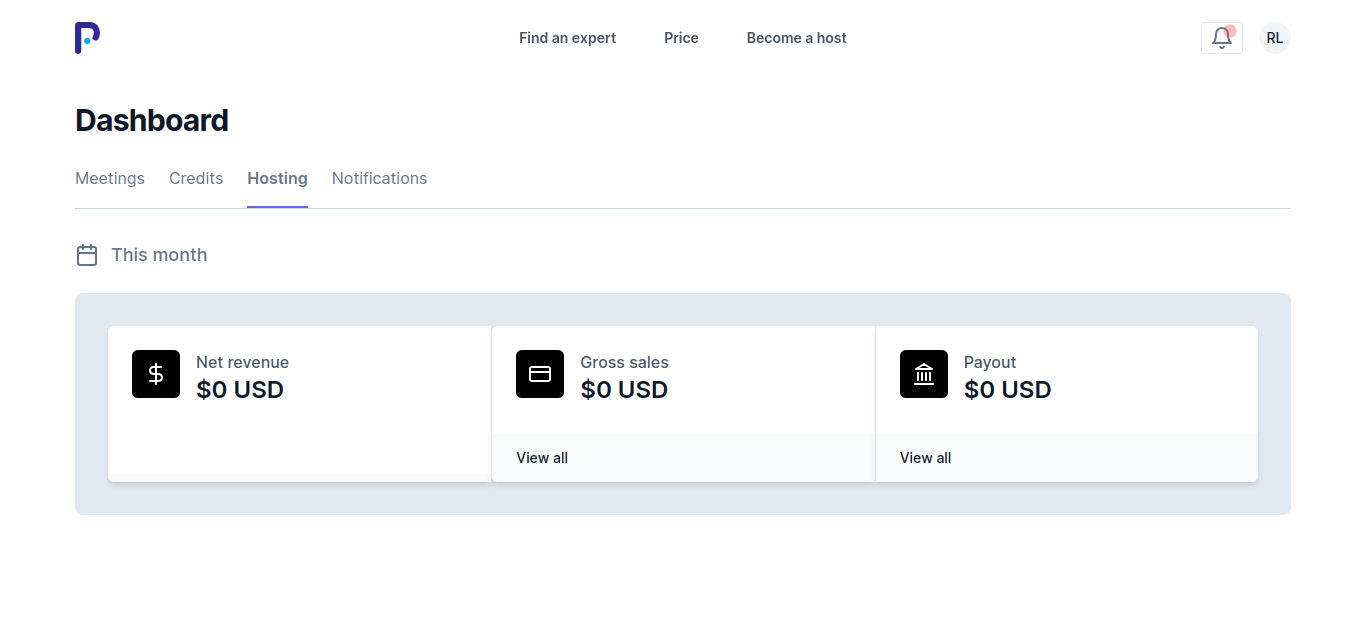The height and width of the screenshot is (628, 1365).
Task: Open the Price page link
Action: coord(681,38)
